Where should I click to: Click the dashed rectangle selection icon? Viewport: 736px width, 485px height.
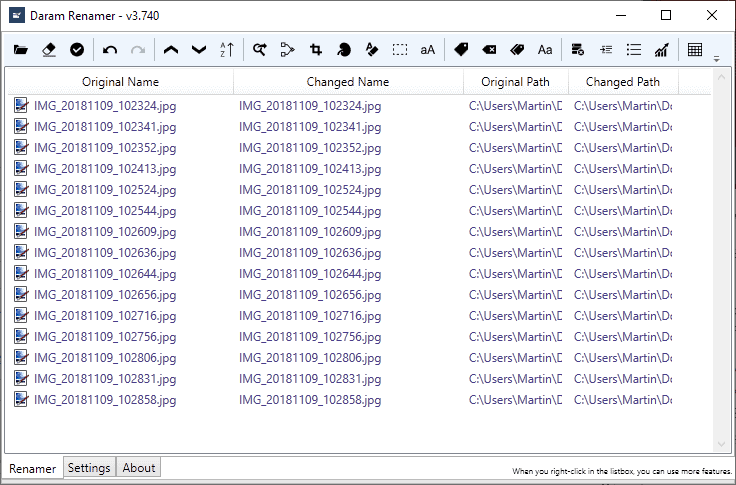[x=399, y=49]
